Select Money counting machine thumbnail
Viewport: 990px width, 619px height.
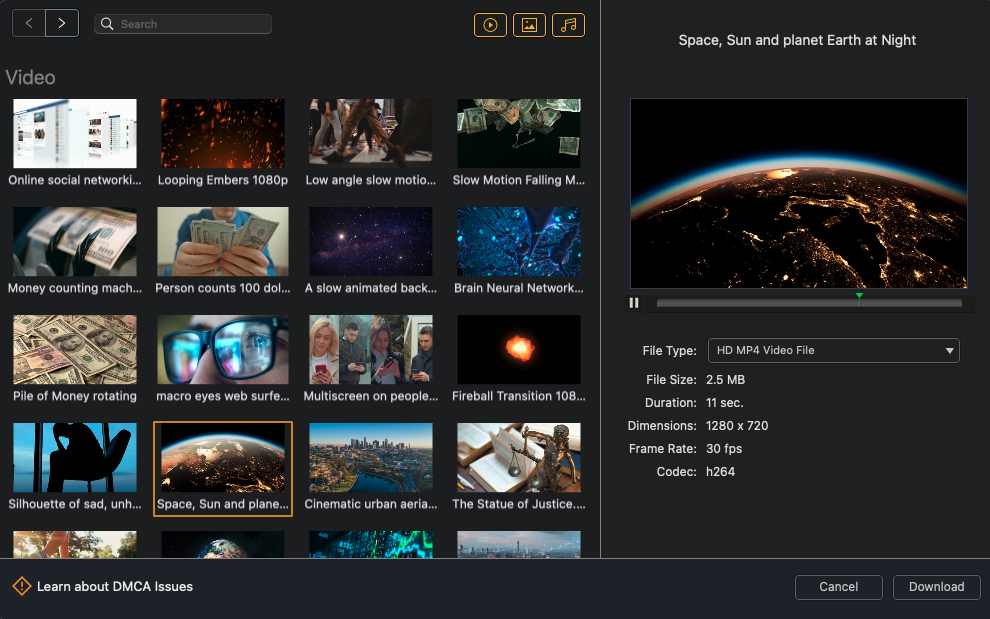tap(75, 241)
